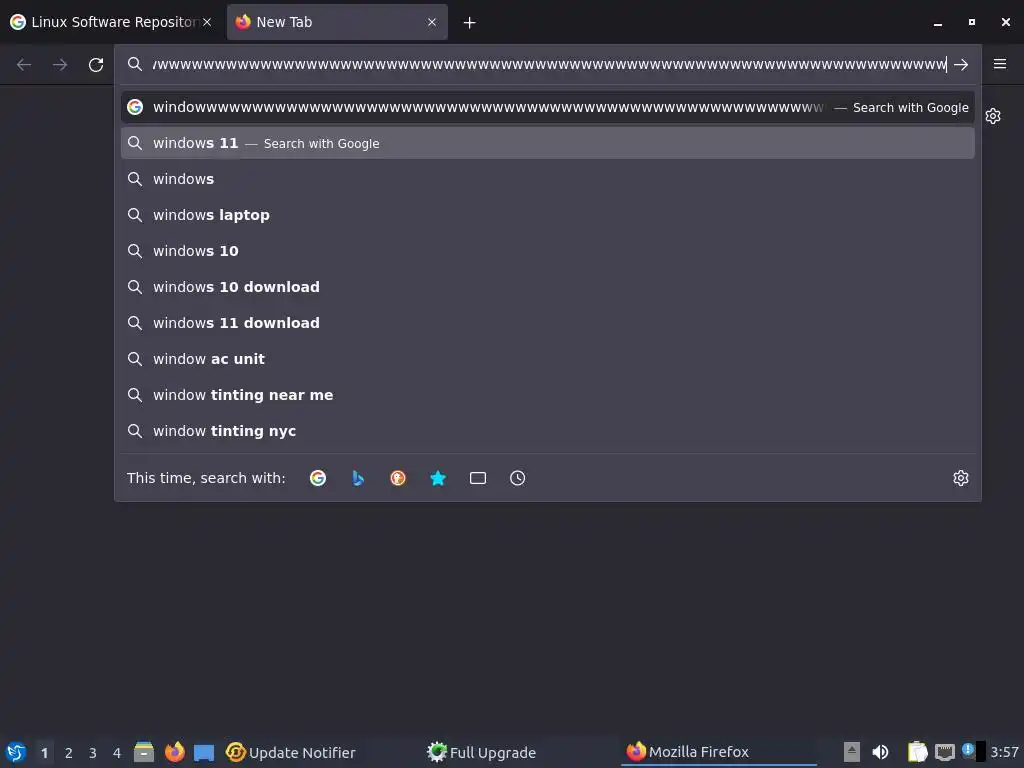
Task: Open a new tab with plus button
Action: pyautogui.click(x=469, y=23)
